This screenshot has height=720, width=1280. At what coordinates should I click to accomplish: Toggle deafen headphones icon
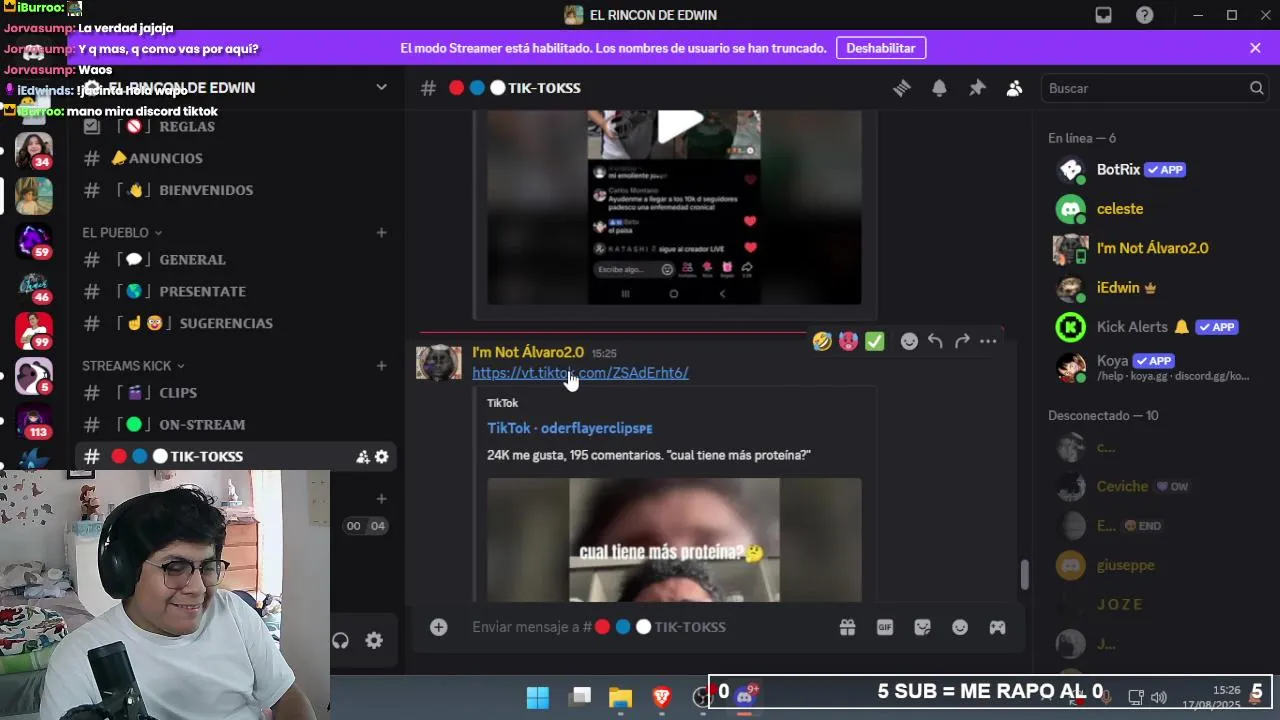[x=340, y=641]
